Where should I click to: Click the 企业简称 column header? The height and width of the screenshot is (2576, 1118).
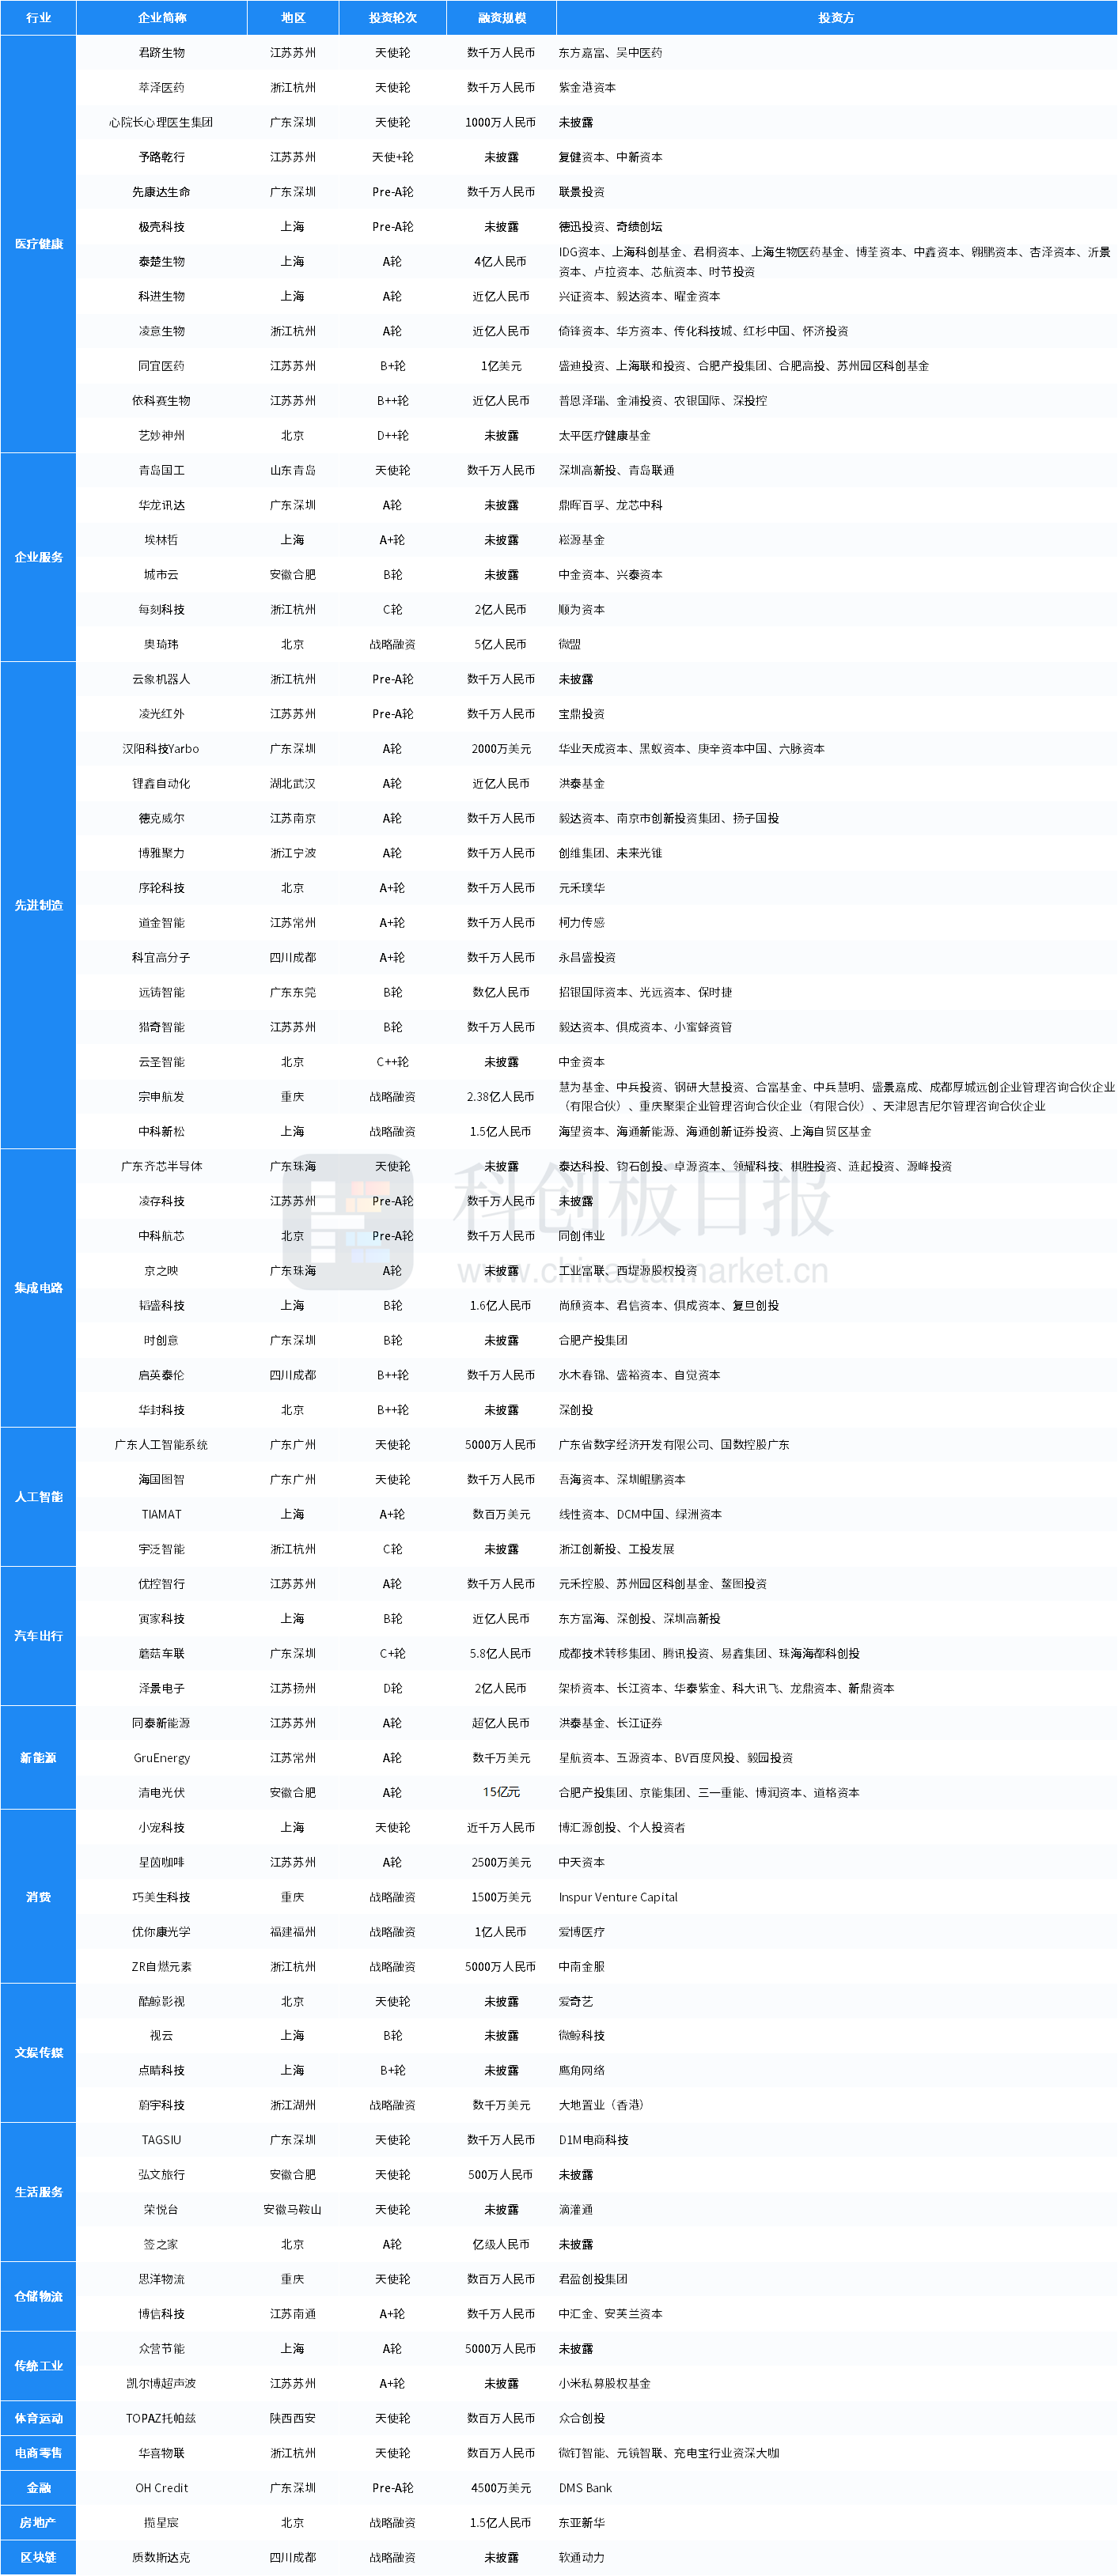click(x=162, y=18)
